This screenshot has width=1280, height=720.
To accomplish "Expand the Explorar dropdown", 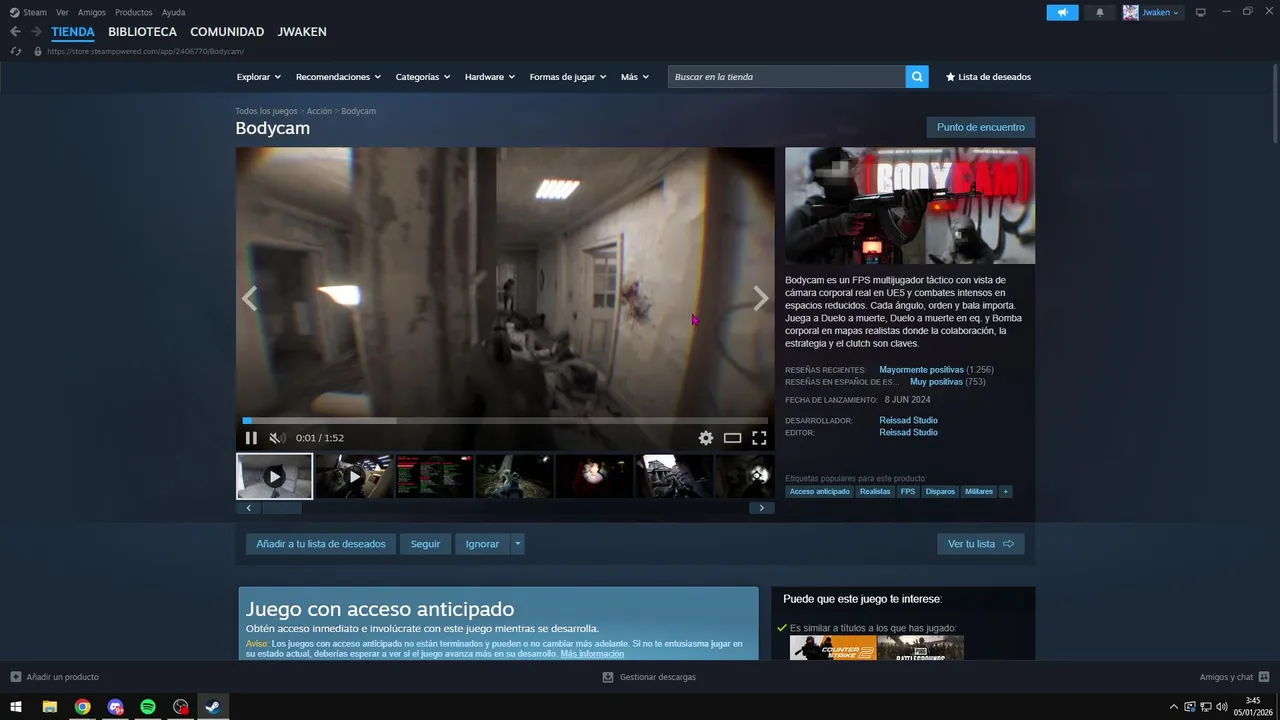I will [x=259, y=77].
